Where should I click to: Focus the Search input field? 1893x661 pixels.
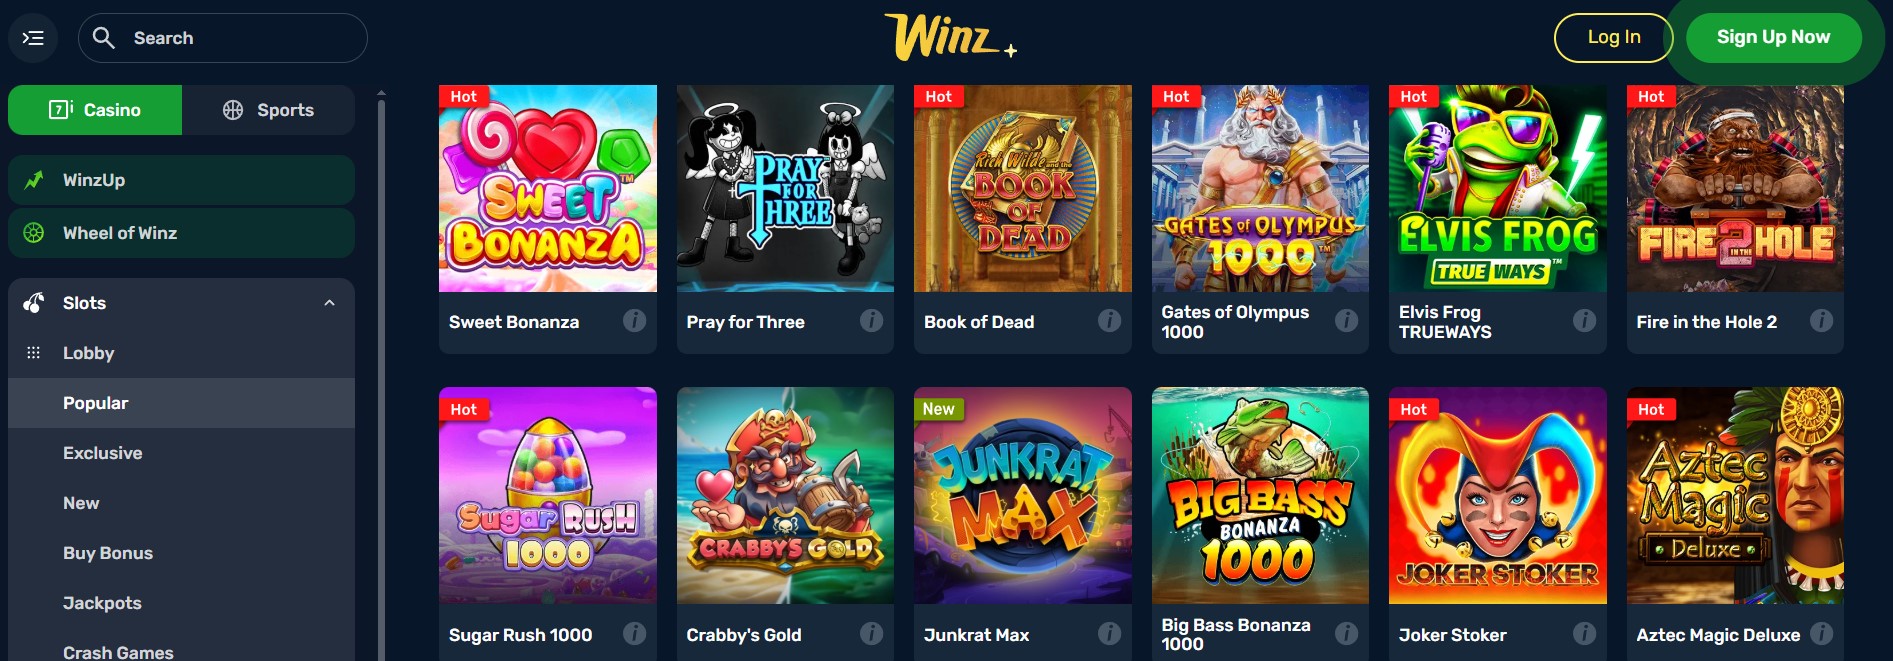[222, 38]
